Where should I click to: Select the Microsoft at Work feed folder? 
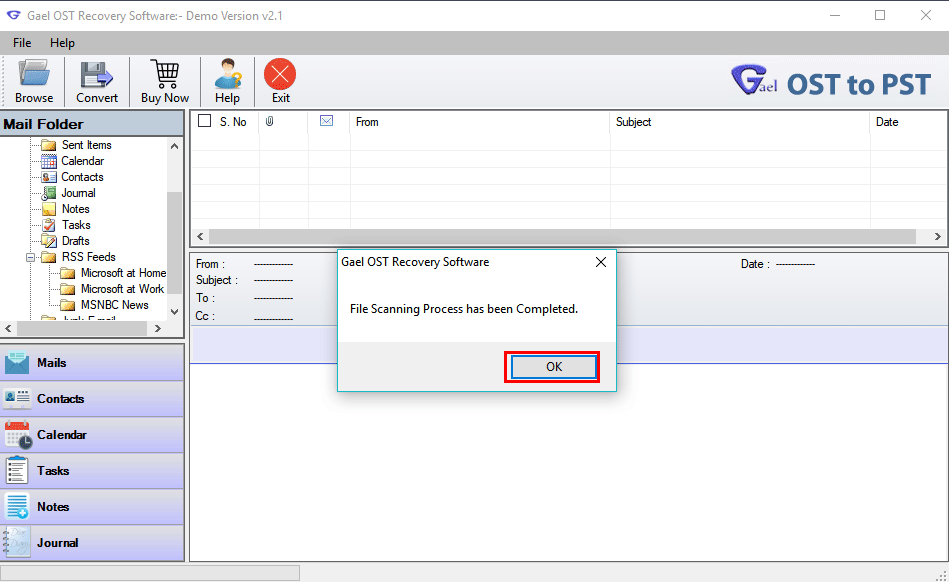point(122,289)
